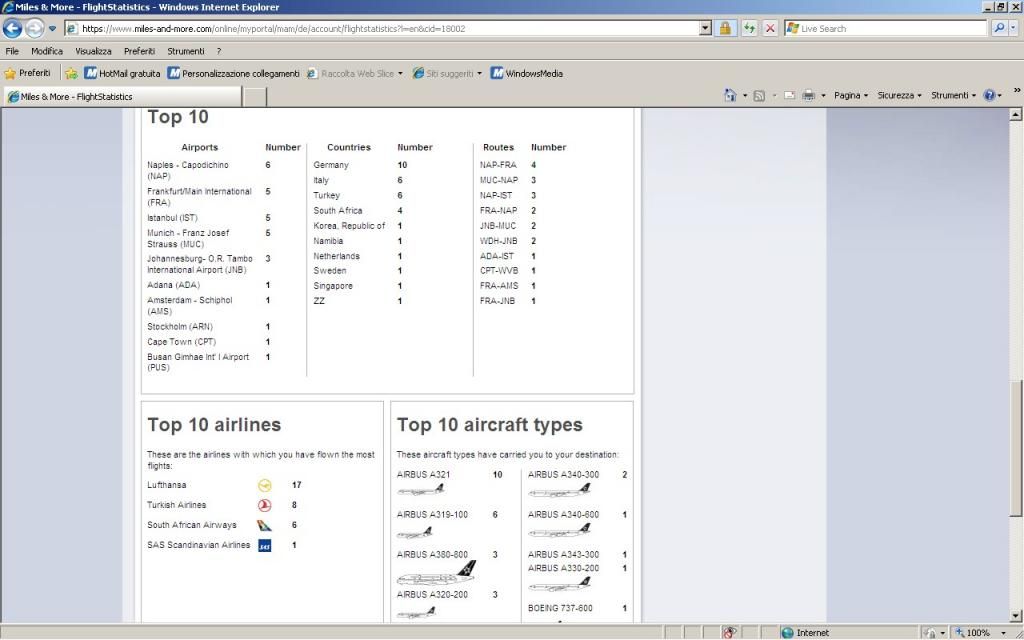
Task: Open the Preferiti menu in menu bar
Action: (140, 51)
